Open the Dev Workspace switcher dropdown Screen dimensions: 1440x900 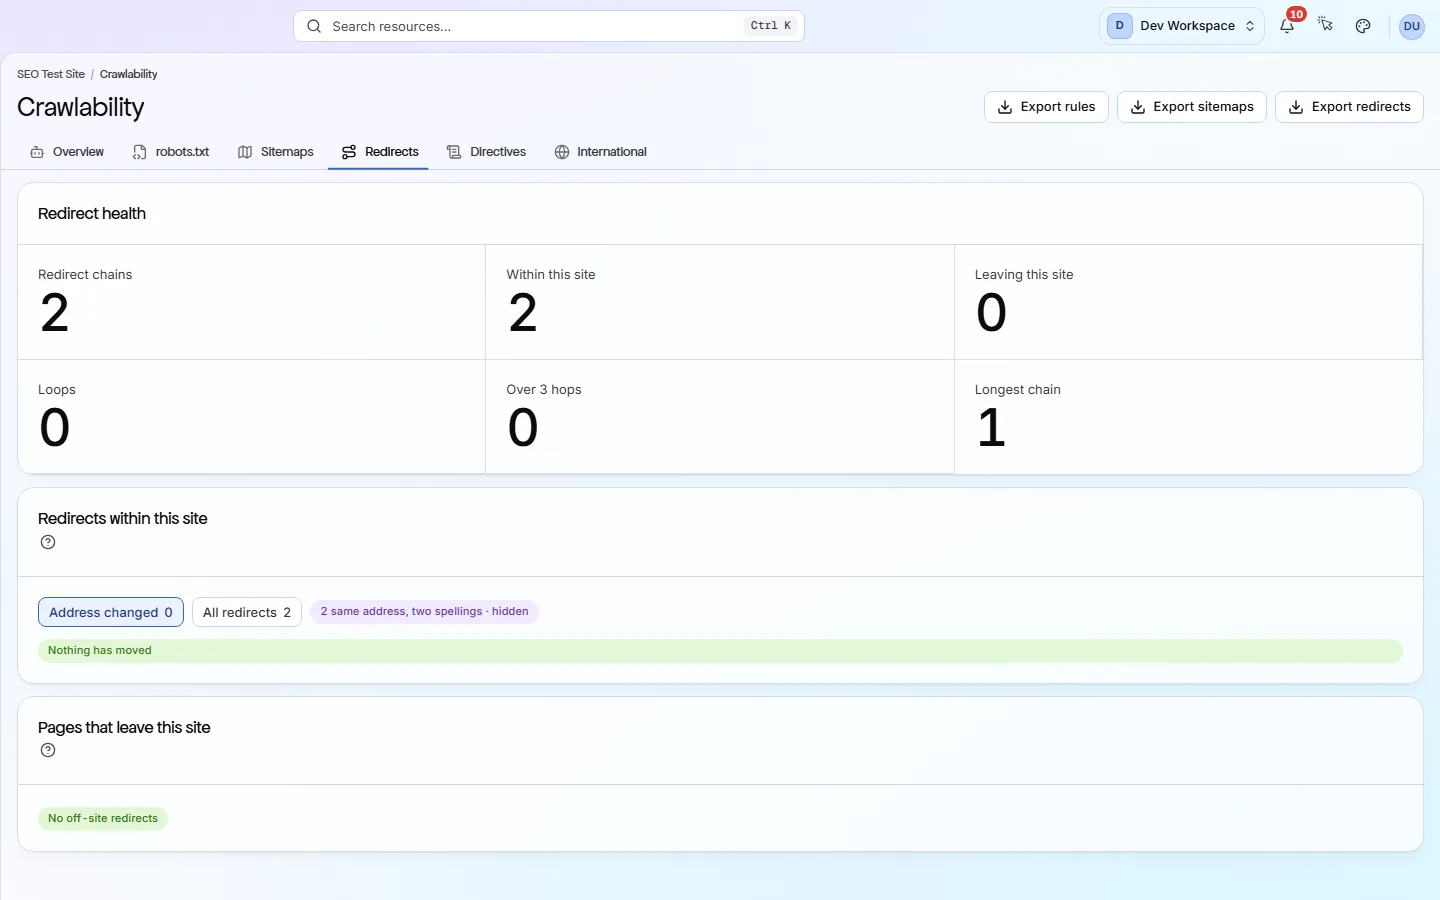1182,26
